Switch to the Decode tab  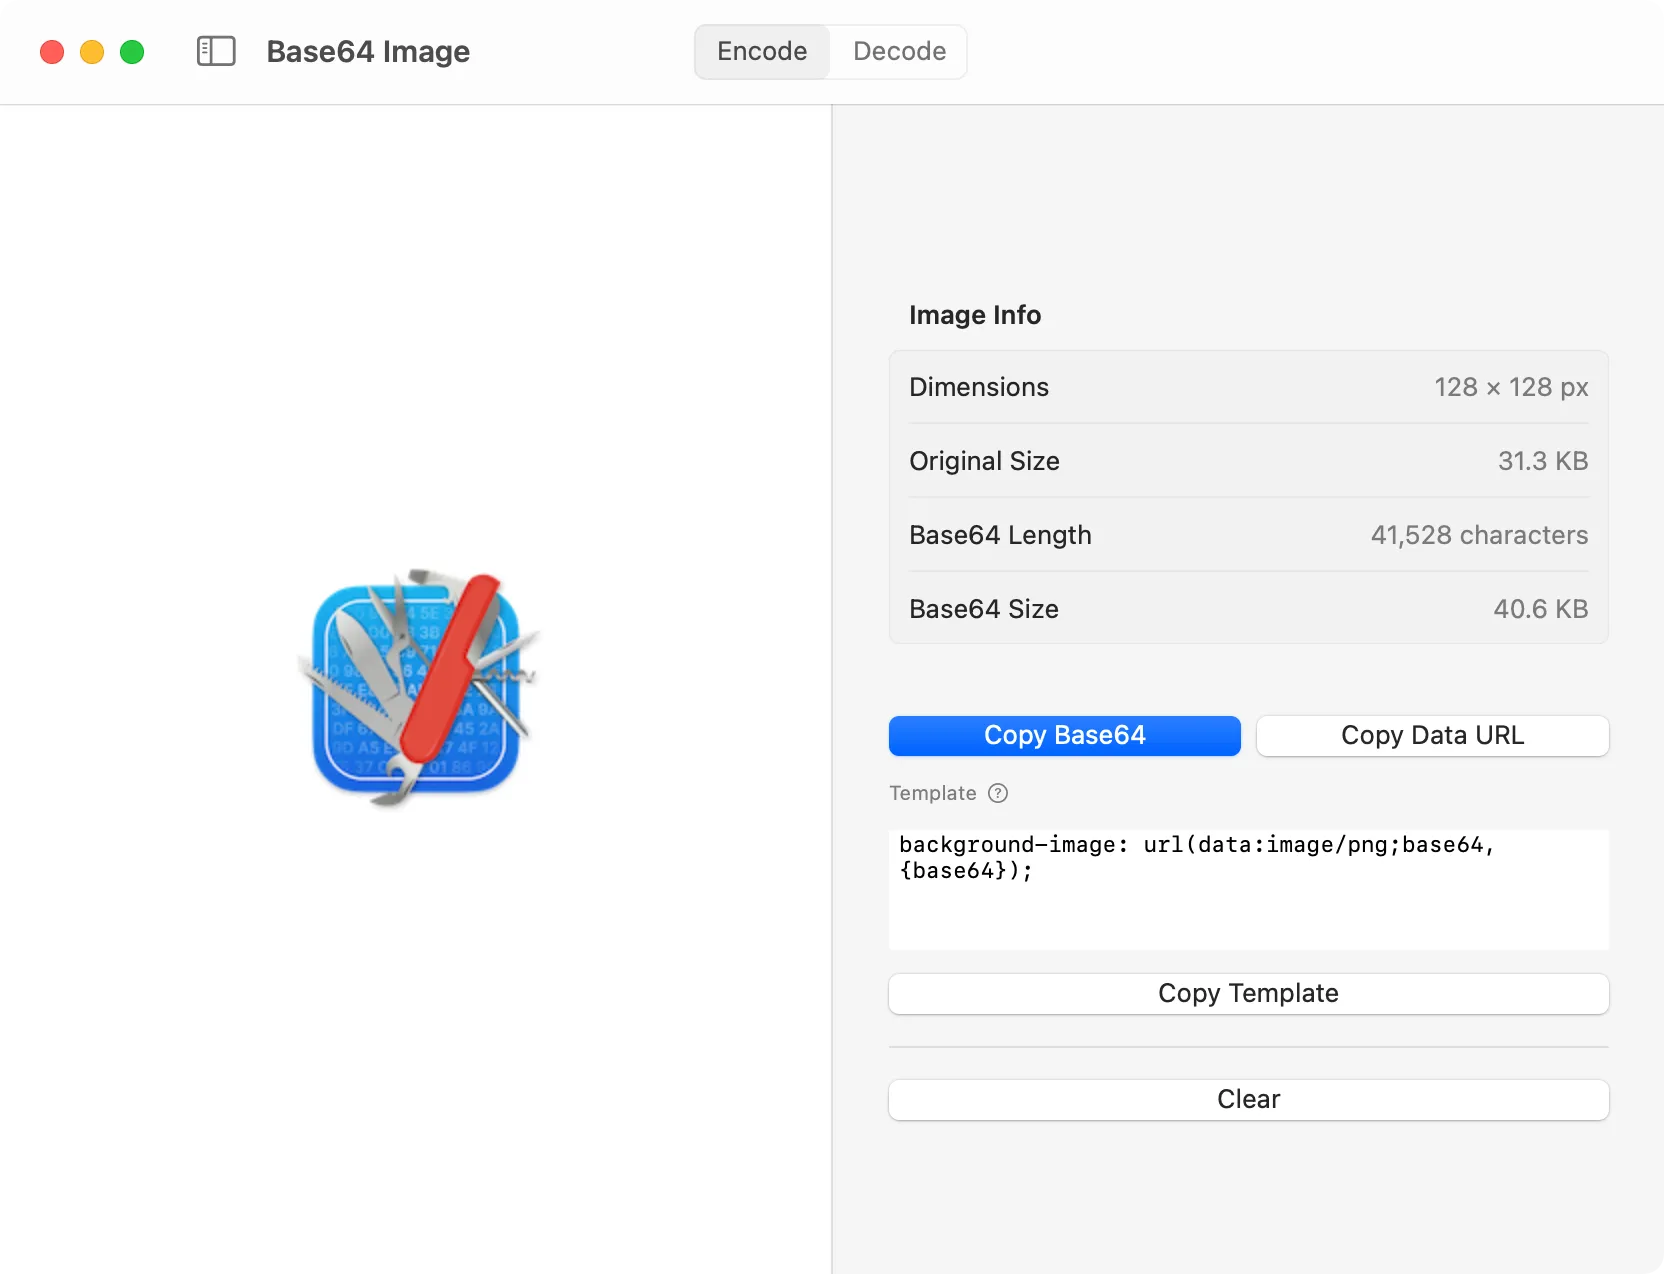[899, 51]
